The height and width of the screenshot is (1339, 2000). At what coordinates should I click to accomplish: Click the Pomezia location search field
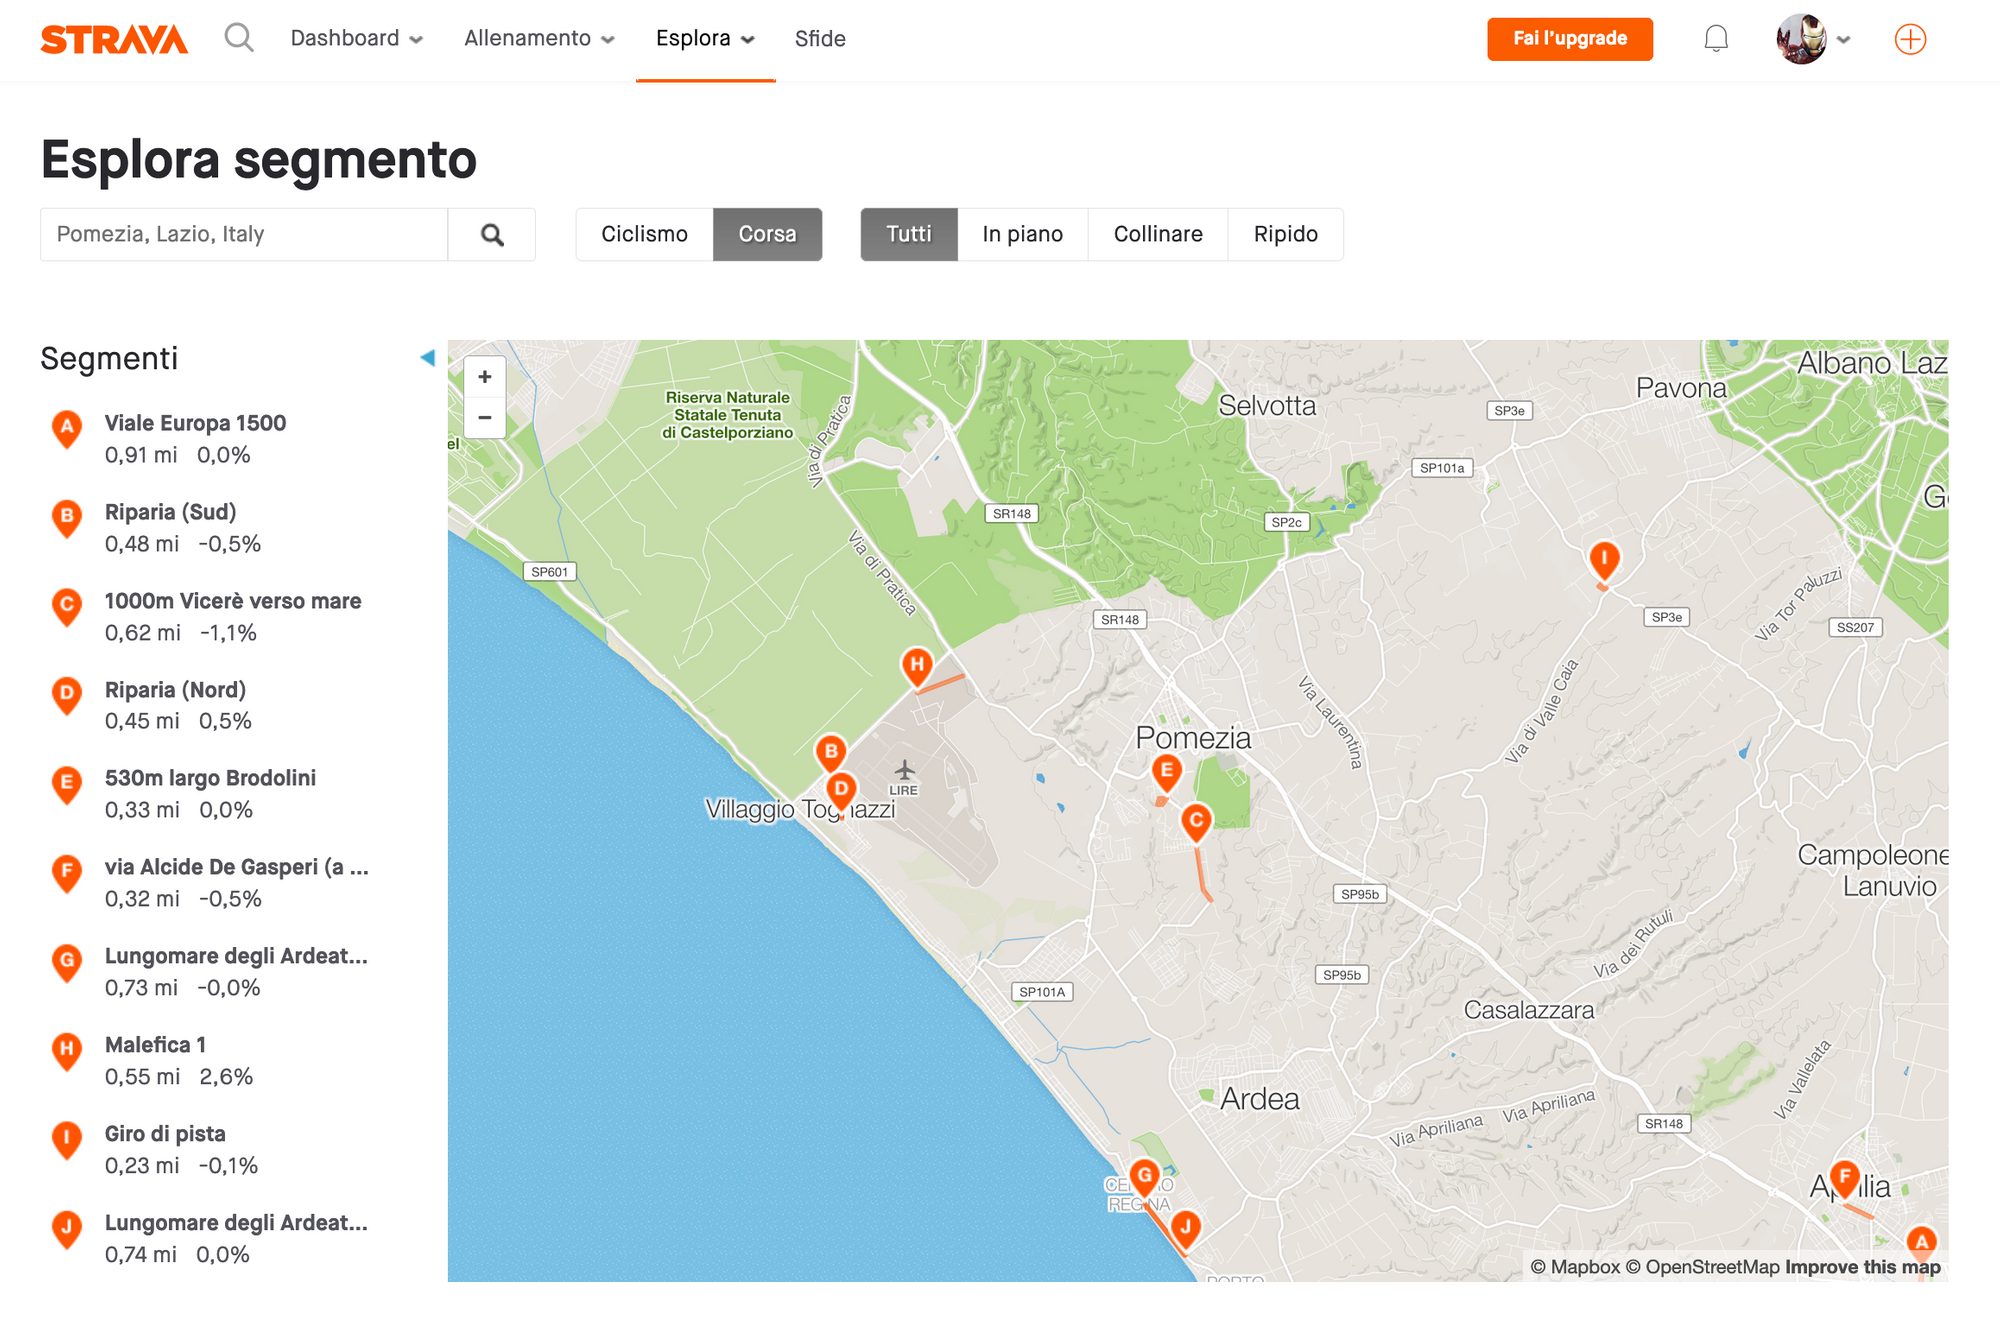tap(244, 235)
